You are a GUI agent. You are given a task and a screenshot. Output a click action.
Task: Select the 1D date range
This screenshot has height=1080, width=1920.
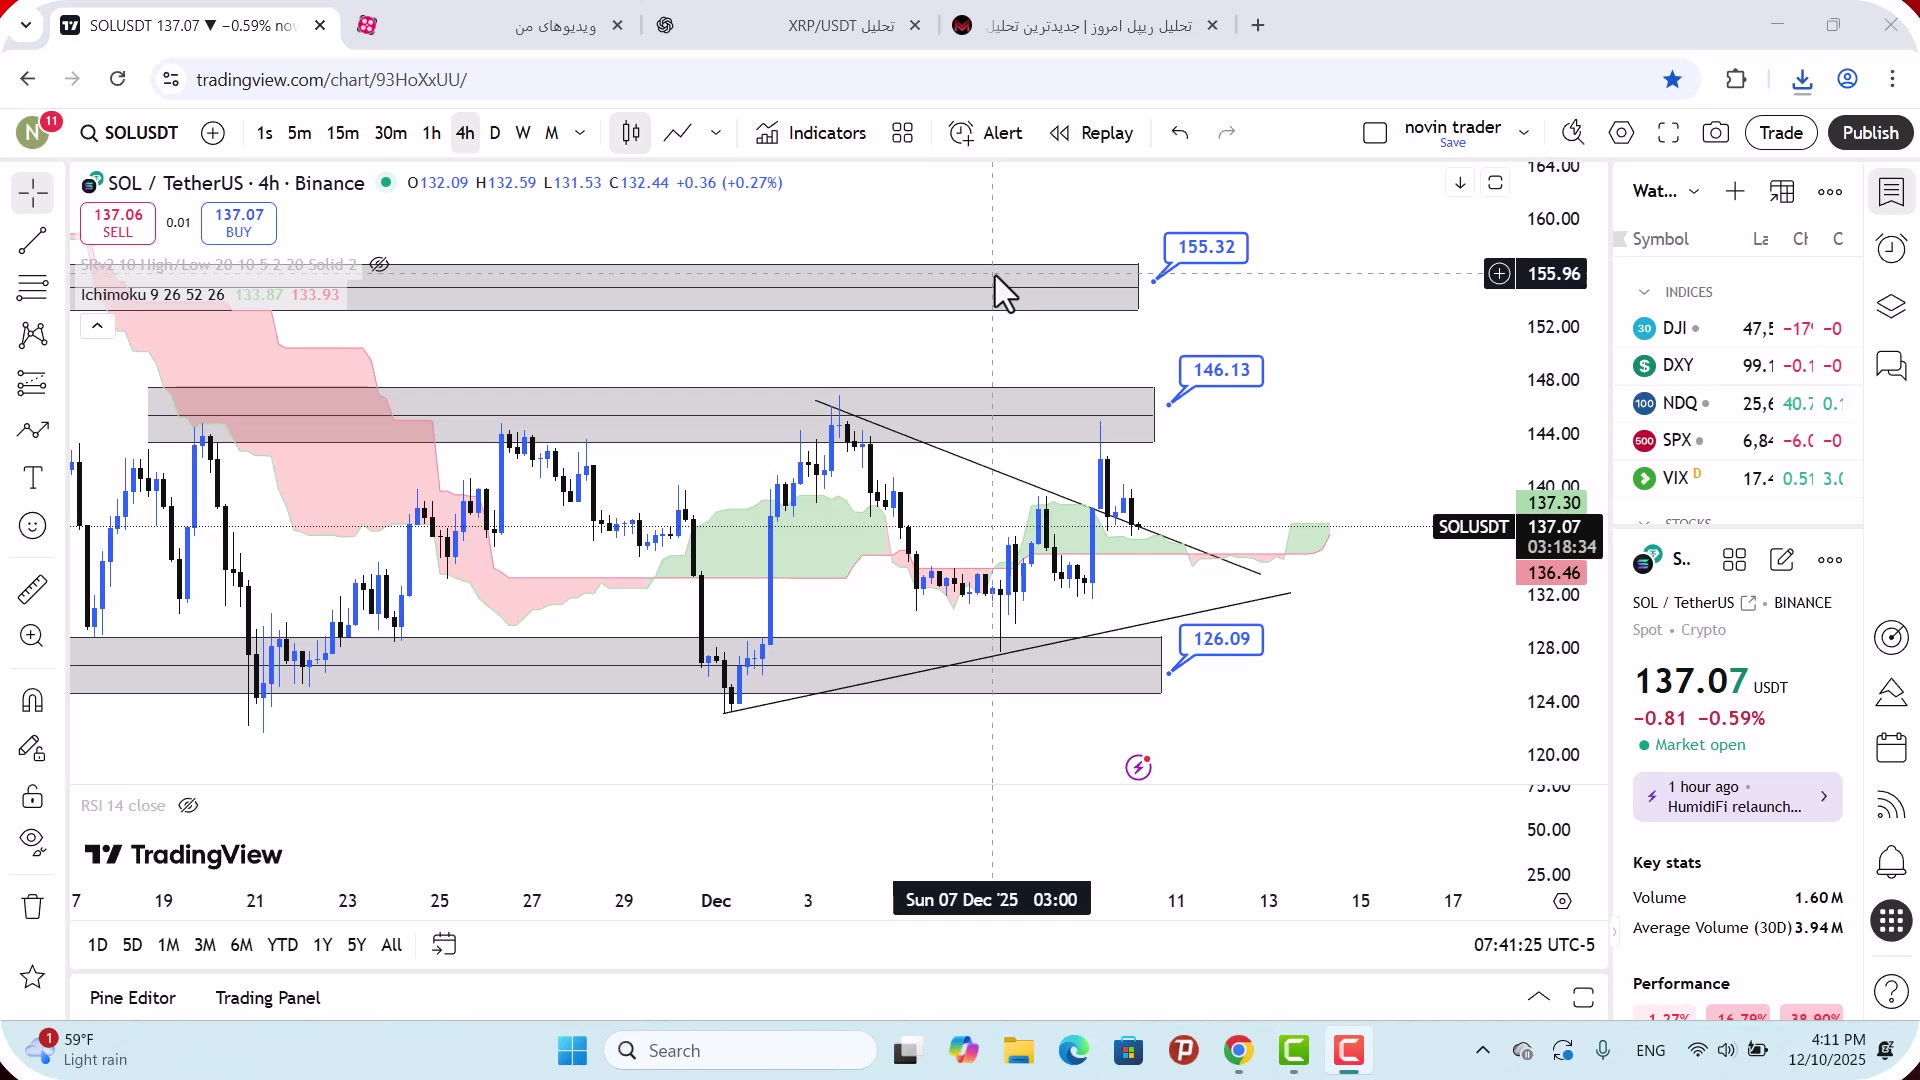97,945
